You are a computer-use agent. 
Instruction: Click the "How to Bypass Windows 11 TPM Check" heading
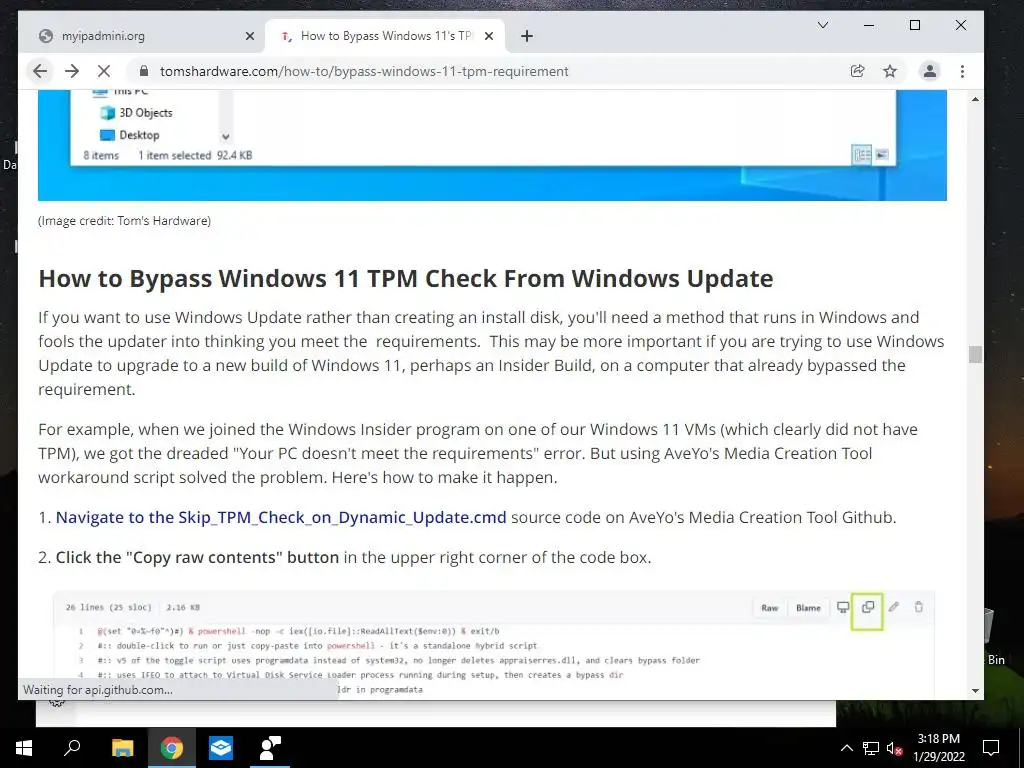pos(406,278)
